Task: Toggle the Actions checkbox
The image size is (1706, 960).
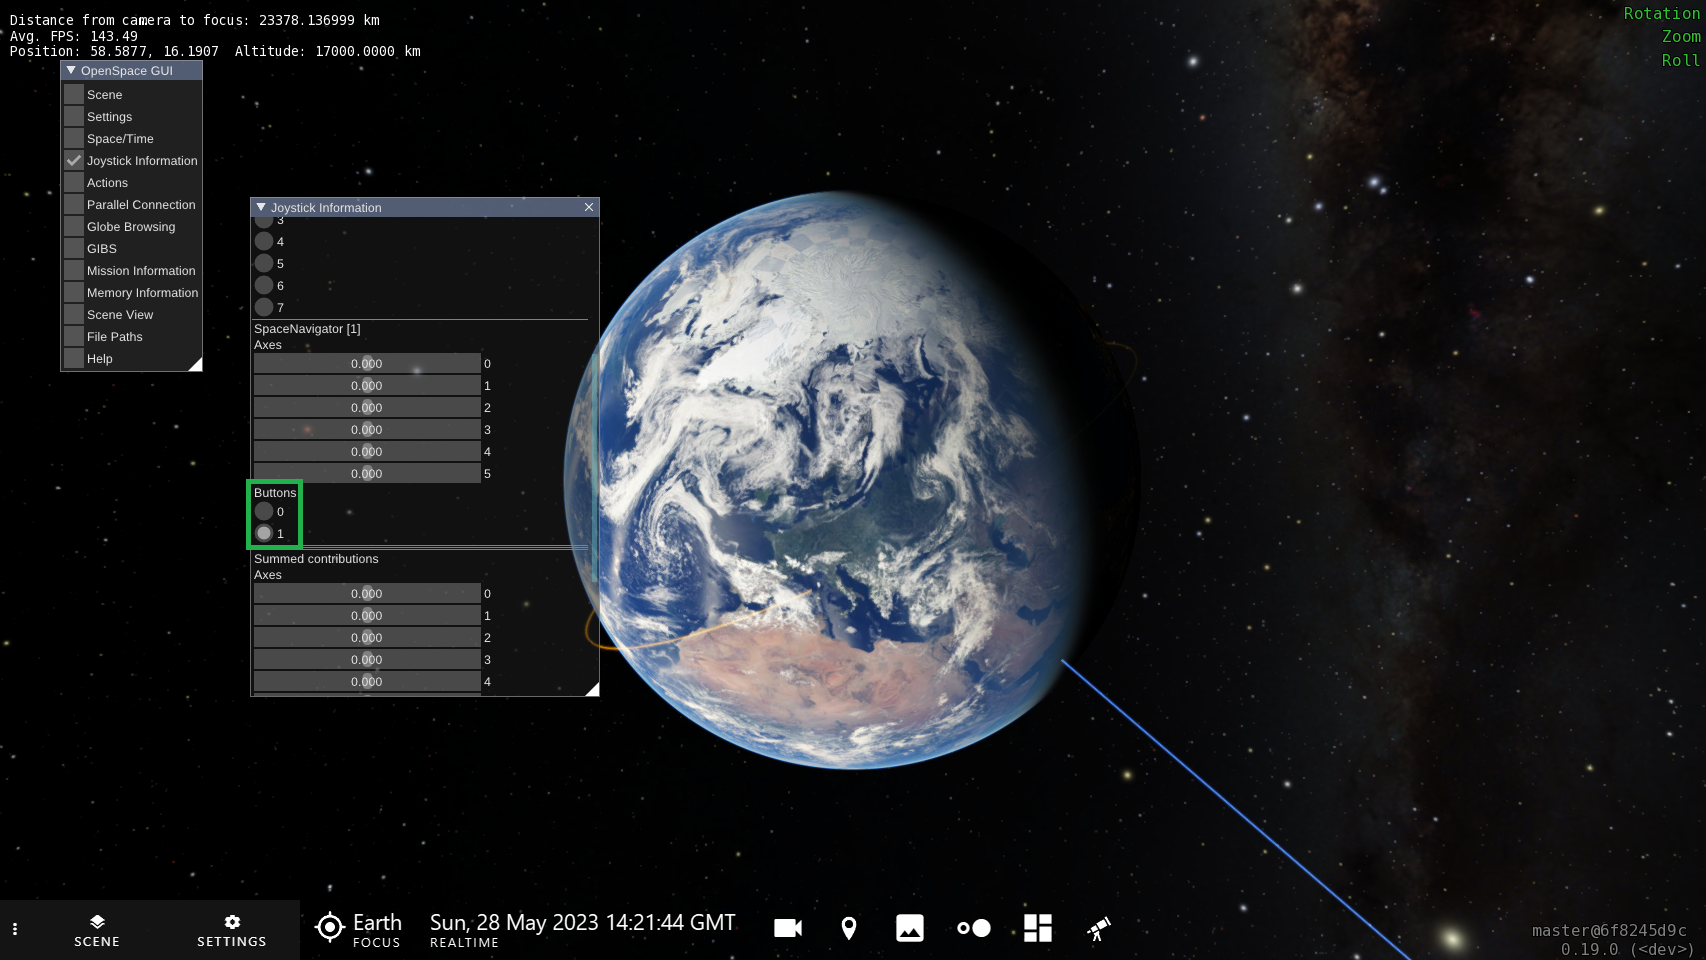Action: pos(74,182)
